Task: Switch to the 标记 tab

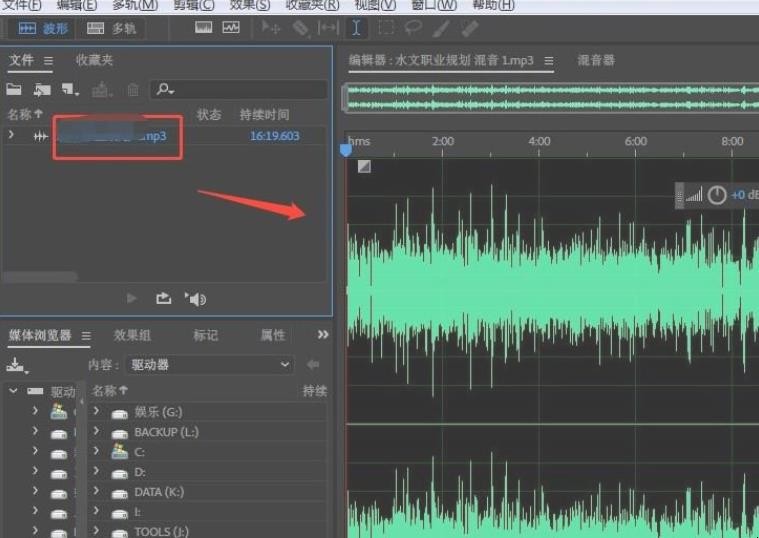Action: (x=206, y=335)
